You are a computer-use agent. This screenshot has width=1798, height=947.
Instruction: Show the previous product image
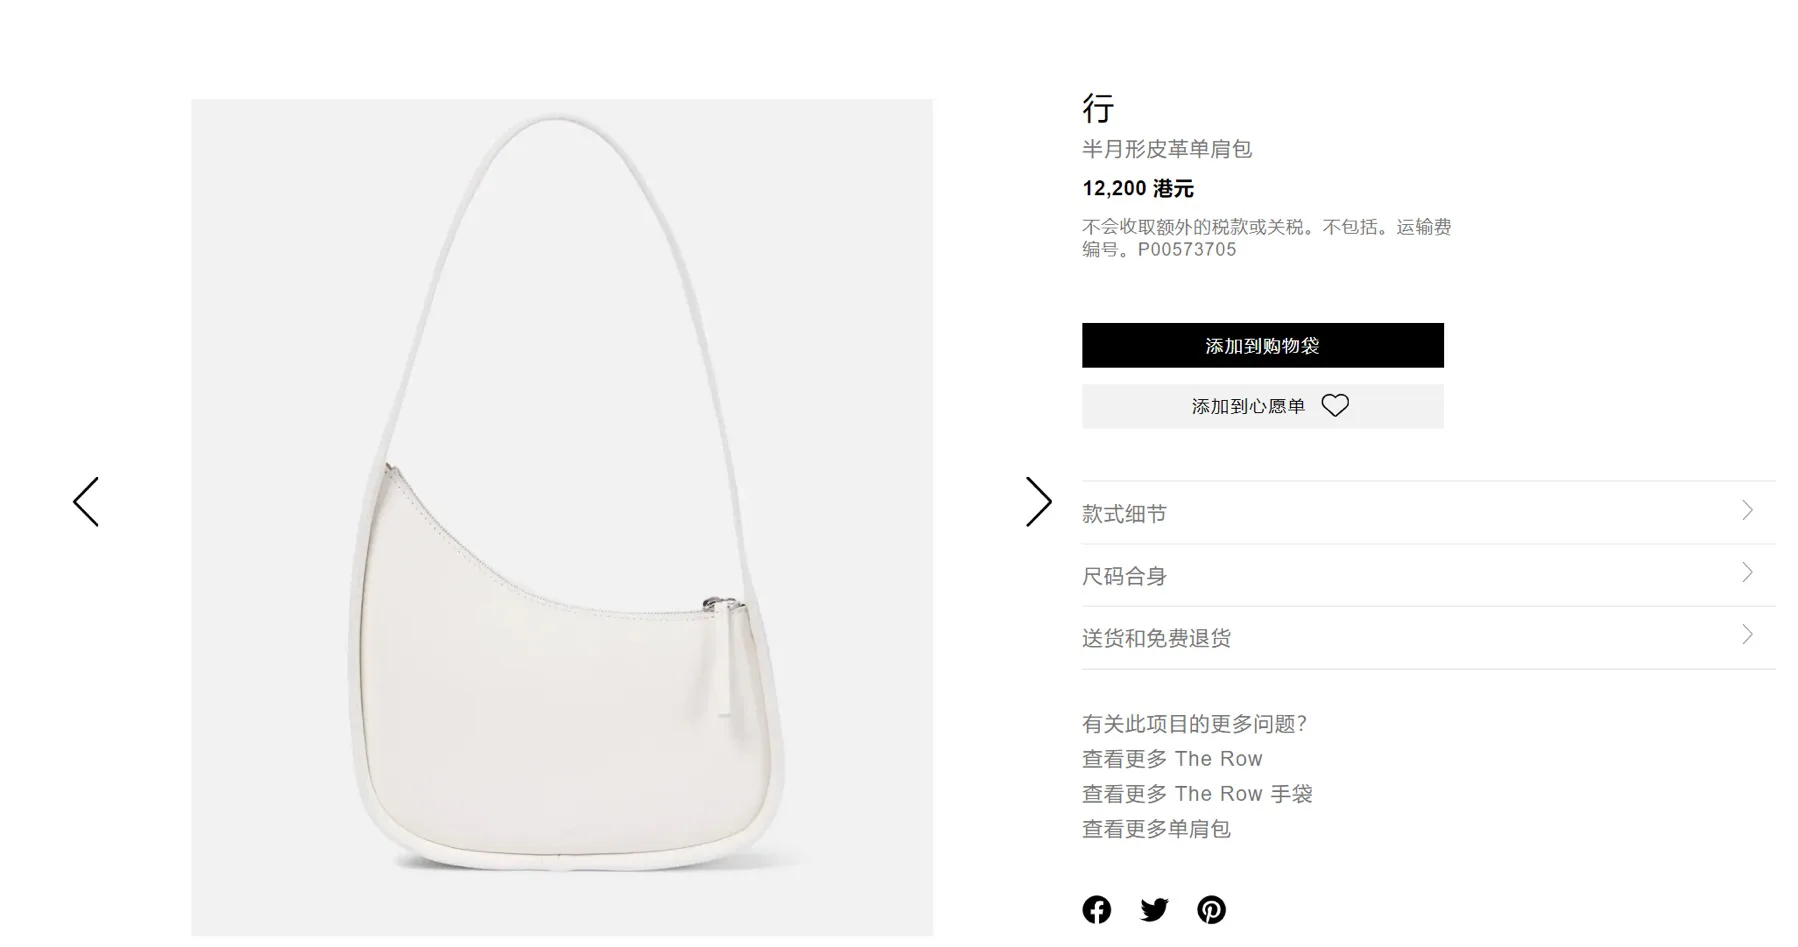(x=86, y=502)
